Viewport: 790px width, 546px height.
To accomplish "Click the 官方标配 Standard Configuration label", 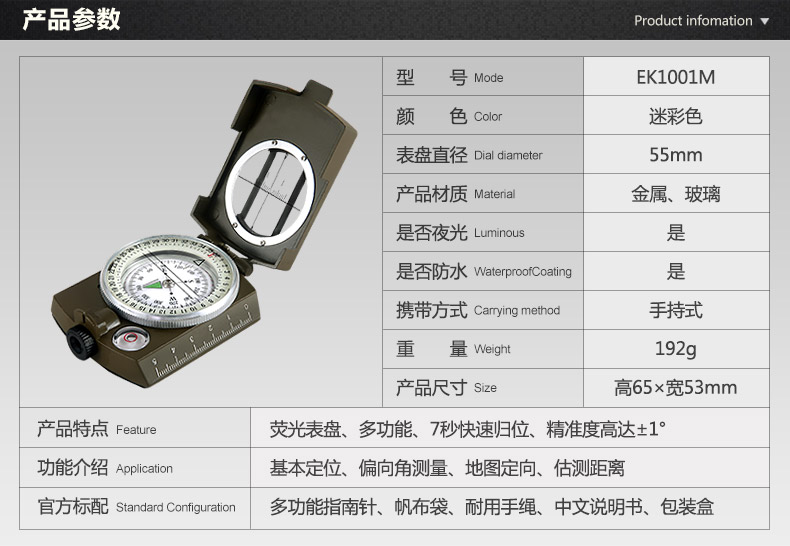I will (136, 507).
